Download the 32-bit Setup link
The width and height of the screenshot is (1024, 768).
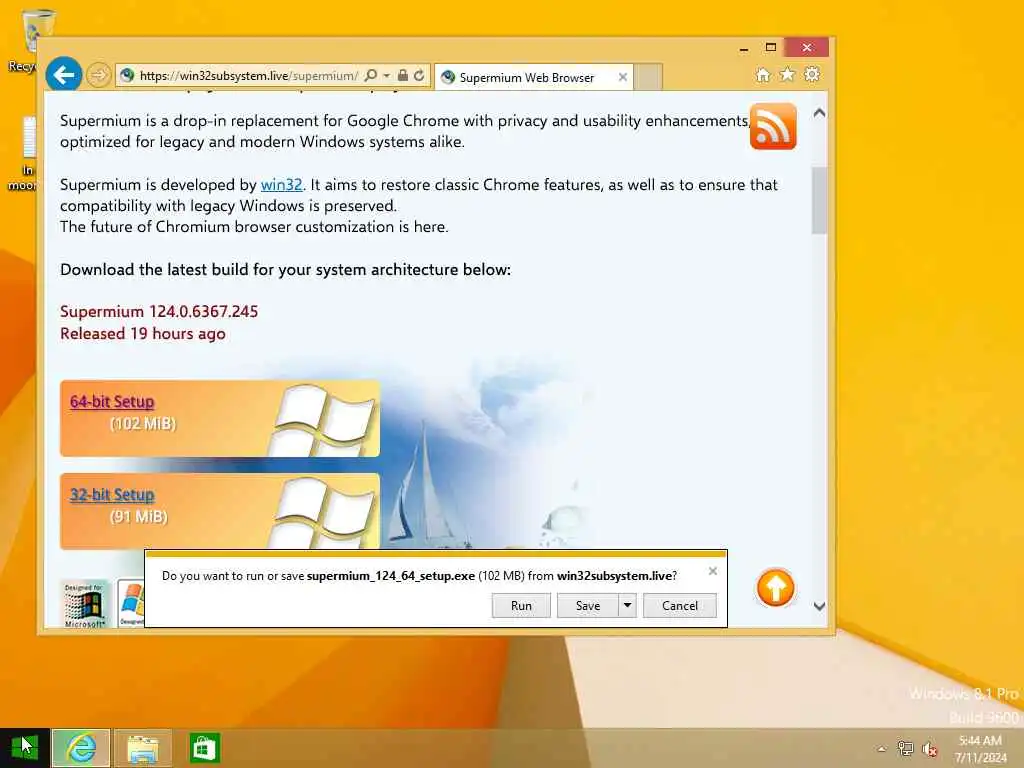(x=112, y=495)
